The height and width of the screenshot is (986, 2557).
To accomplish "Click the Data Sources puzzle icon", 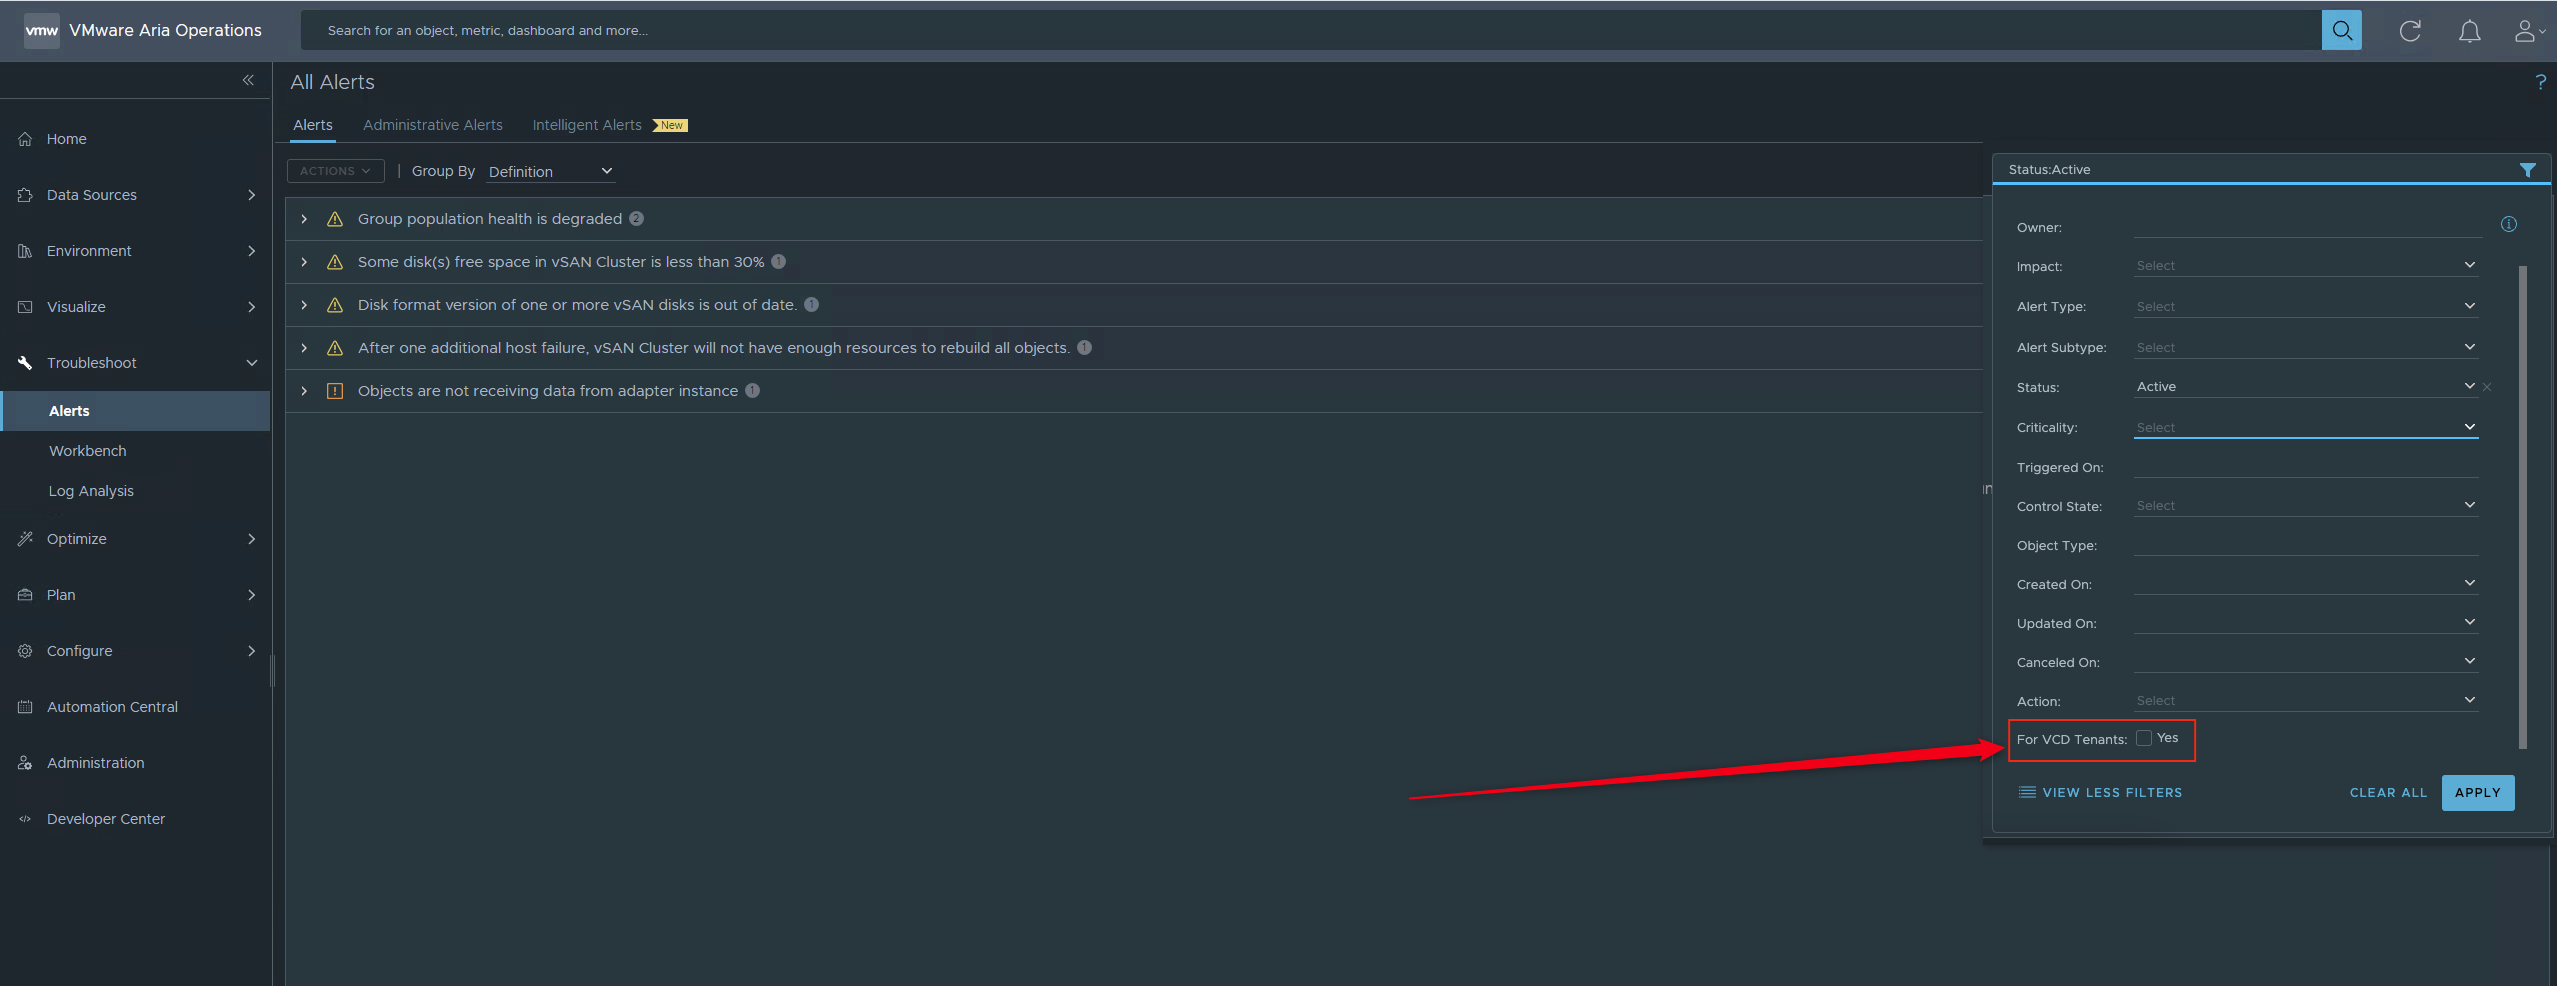I will [25, 195].
